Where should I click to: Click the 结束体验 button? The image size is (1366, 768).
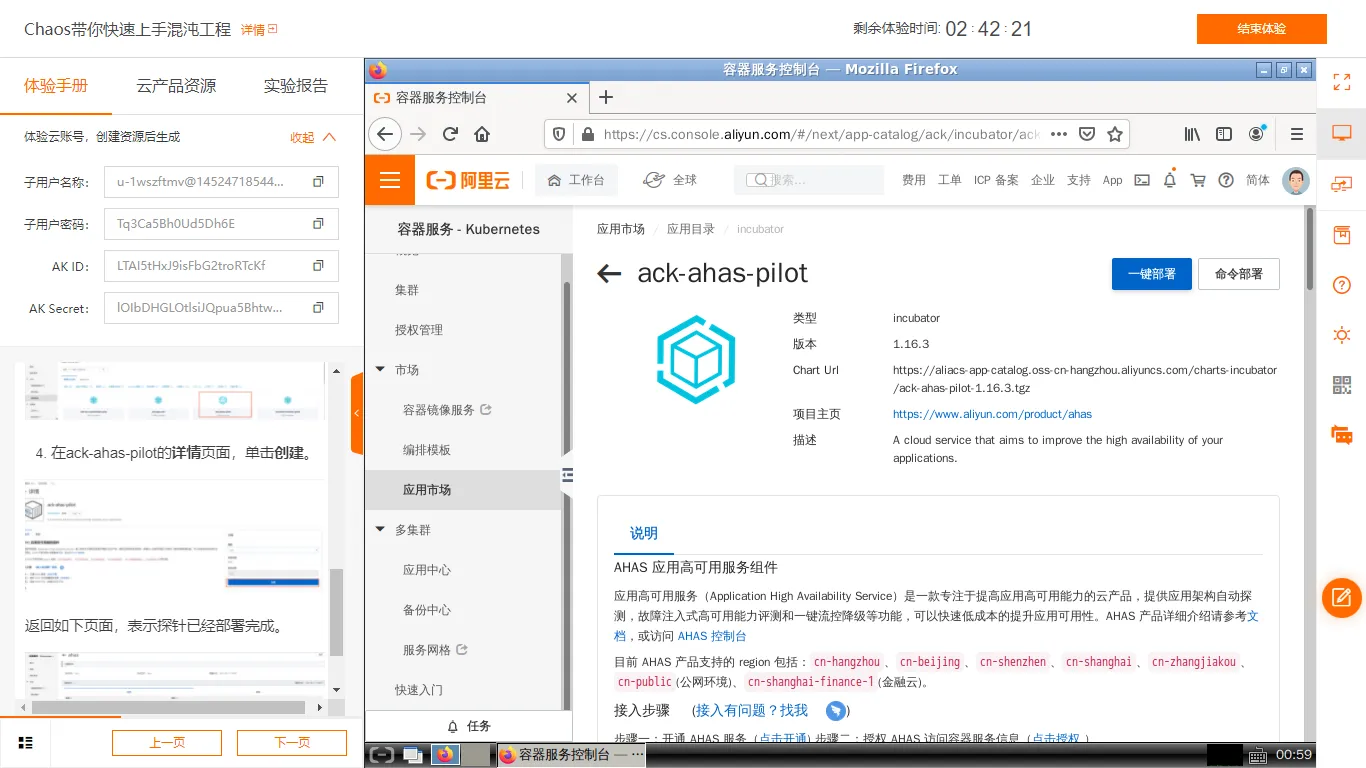[x=1262, y=29]
